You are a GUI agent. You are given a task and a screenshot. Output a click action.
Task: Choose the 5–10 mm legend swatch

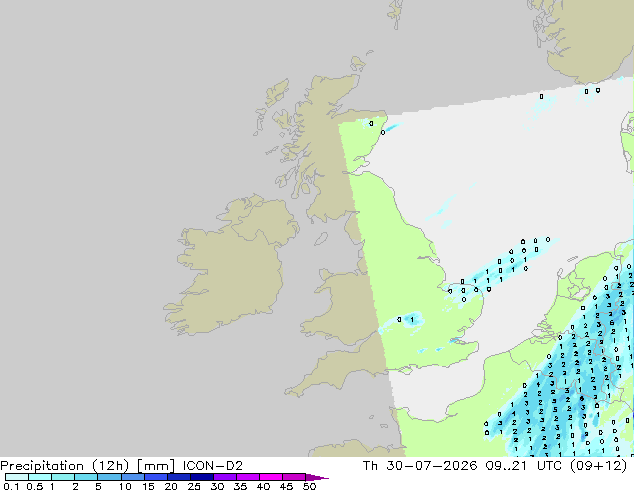pos(109,477)
